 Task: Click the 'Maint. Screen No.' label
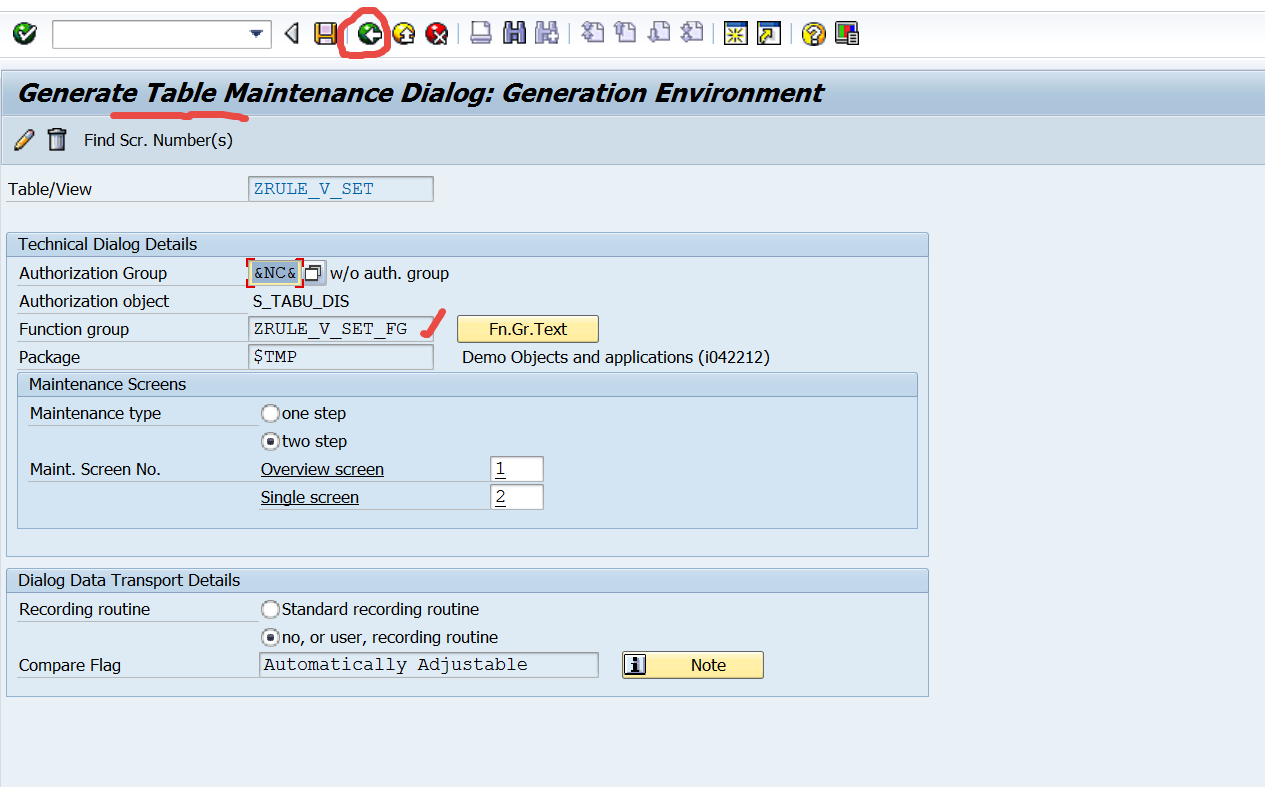[95, 469]
